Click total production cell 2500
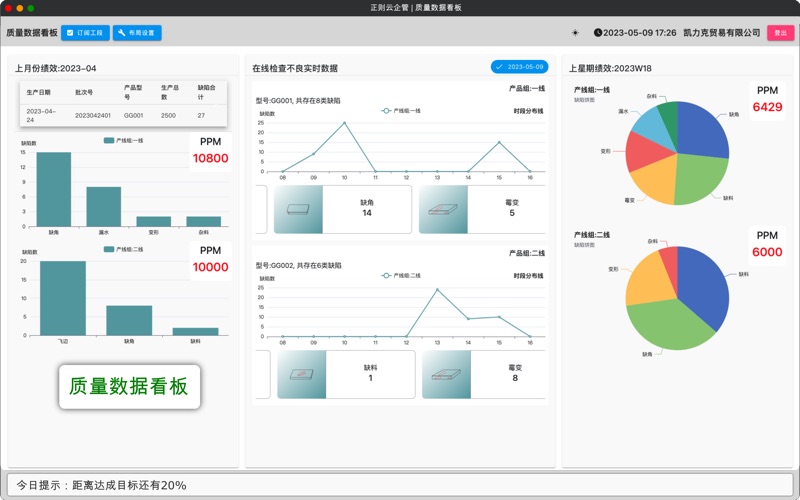This screenshot has width=800, height=500. point(168,115)
